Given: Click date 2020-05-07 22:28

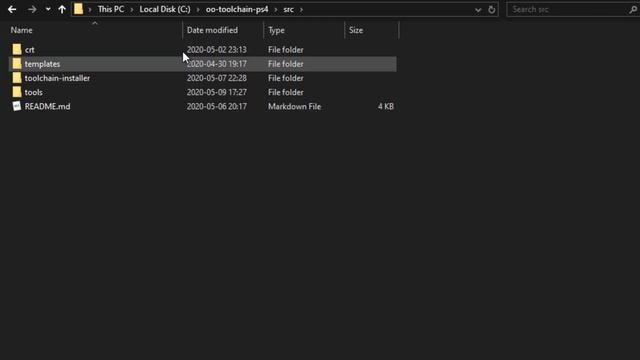Looking at the screenshot, I should pos(217,78).
